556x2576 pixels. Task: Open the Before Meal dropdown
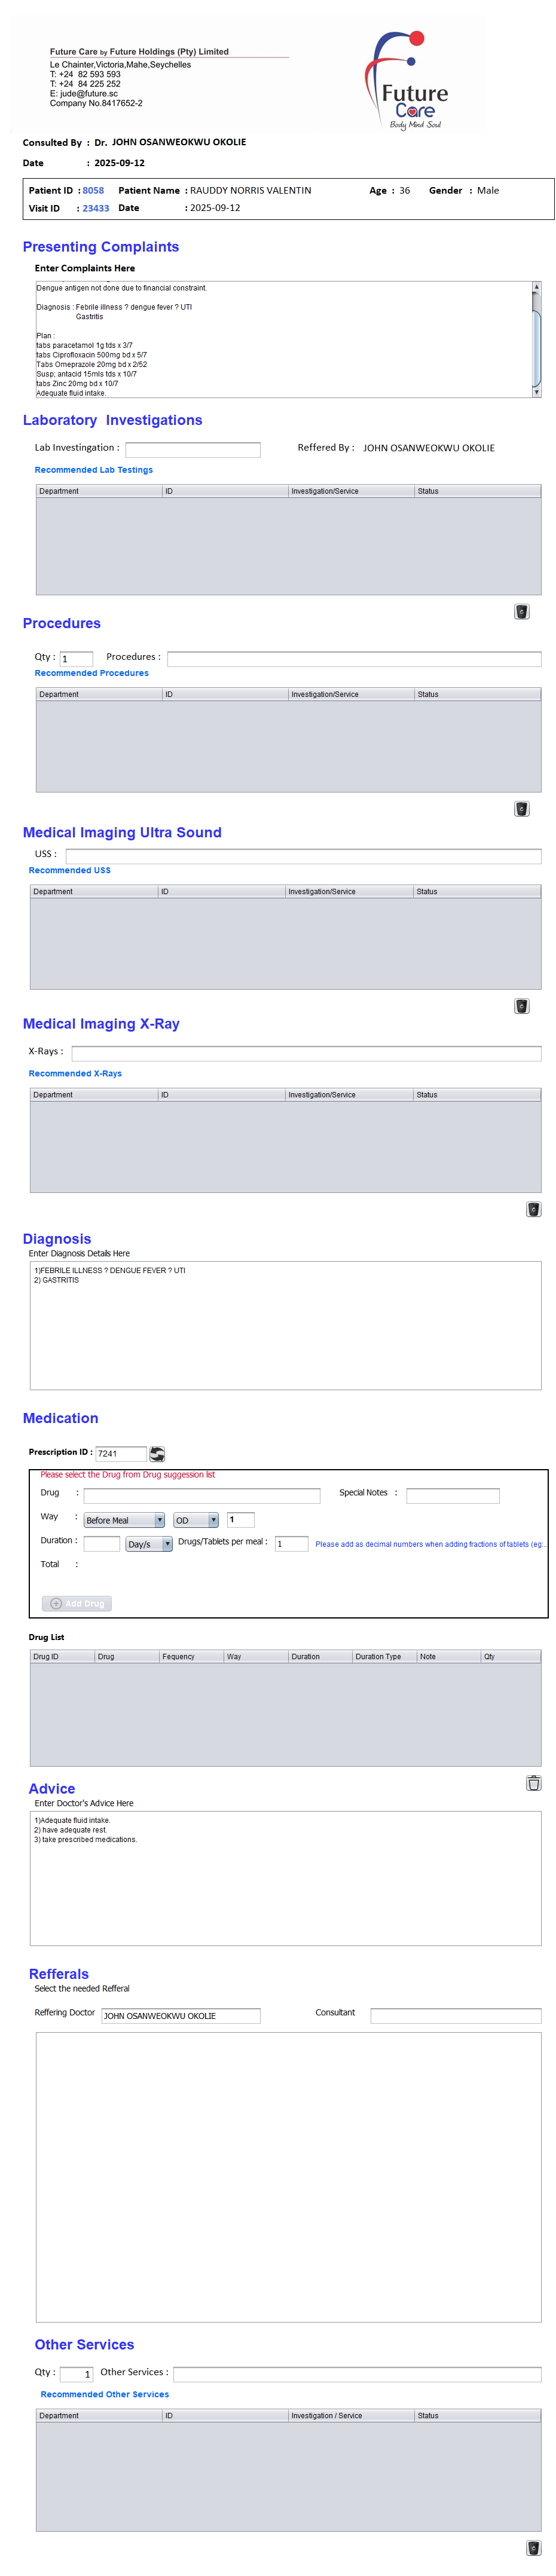pyautogui.click(x=124, y=1520)
